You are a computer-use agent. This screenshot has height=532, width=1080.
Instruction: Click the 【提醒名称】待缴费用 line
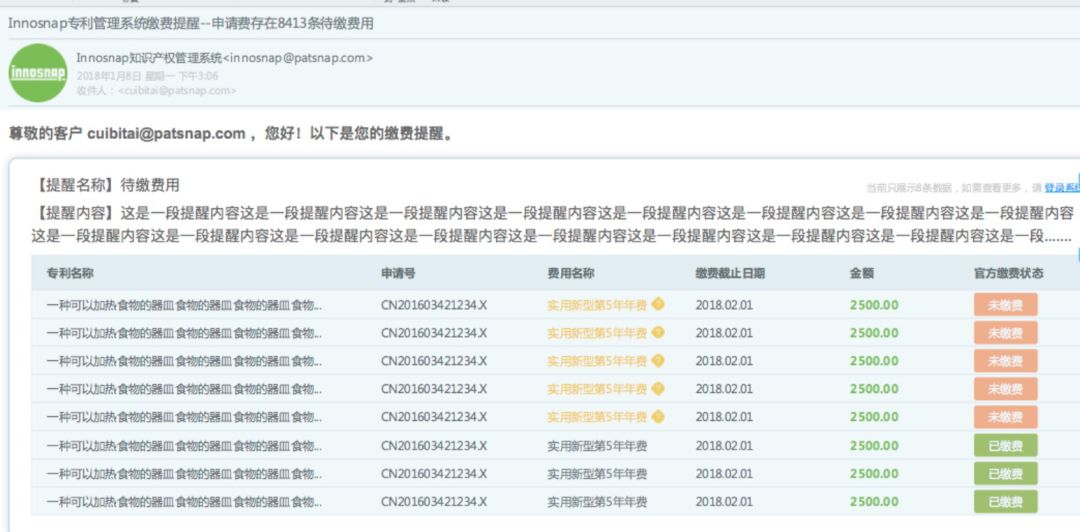point(108,185)
